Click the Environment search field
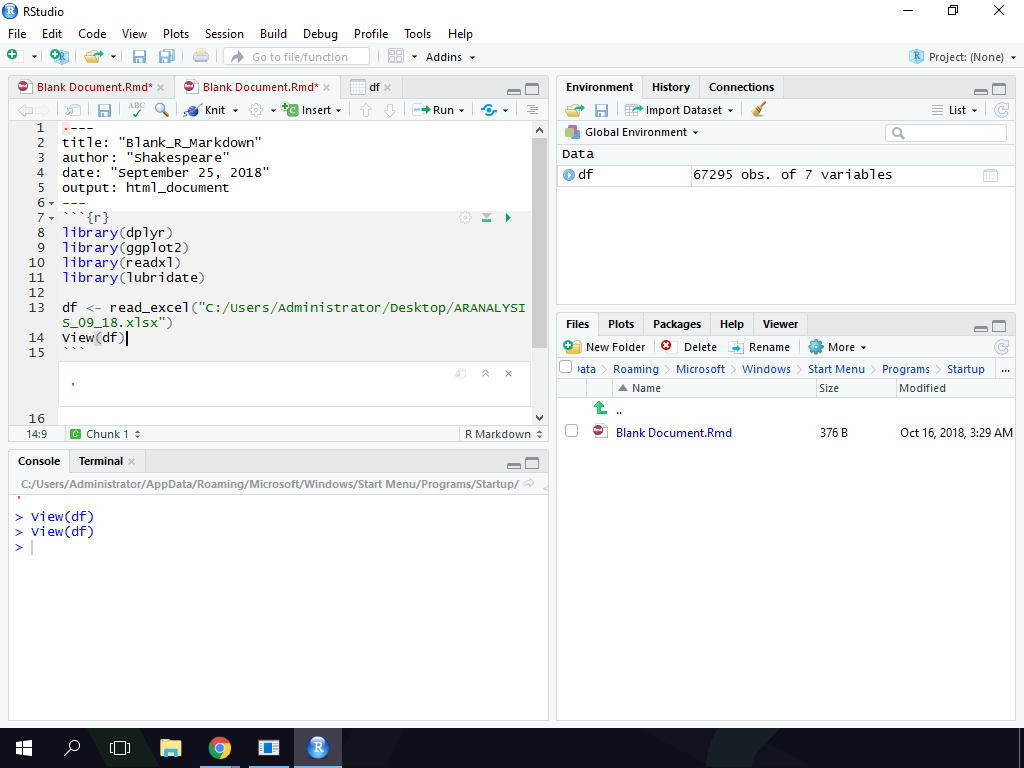Screen dimensions: 1024x768 (946, 133)
